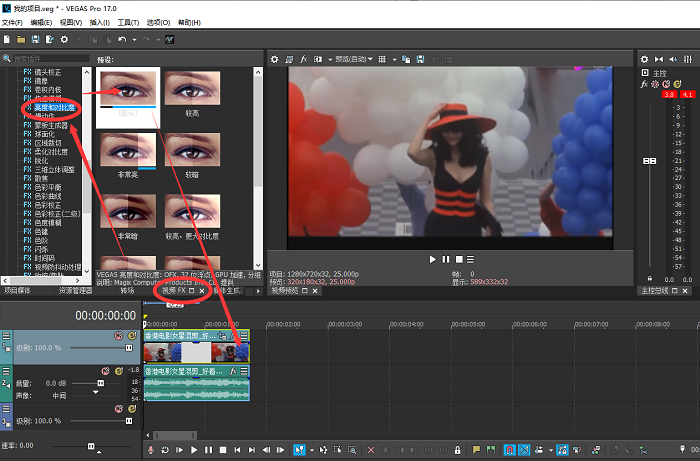
Task: Open the 工具(T) menu
Action: [128, 20]
